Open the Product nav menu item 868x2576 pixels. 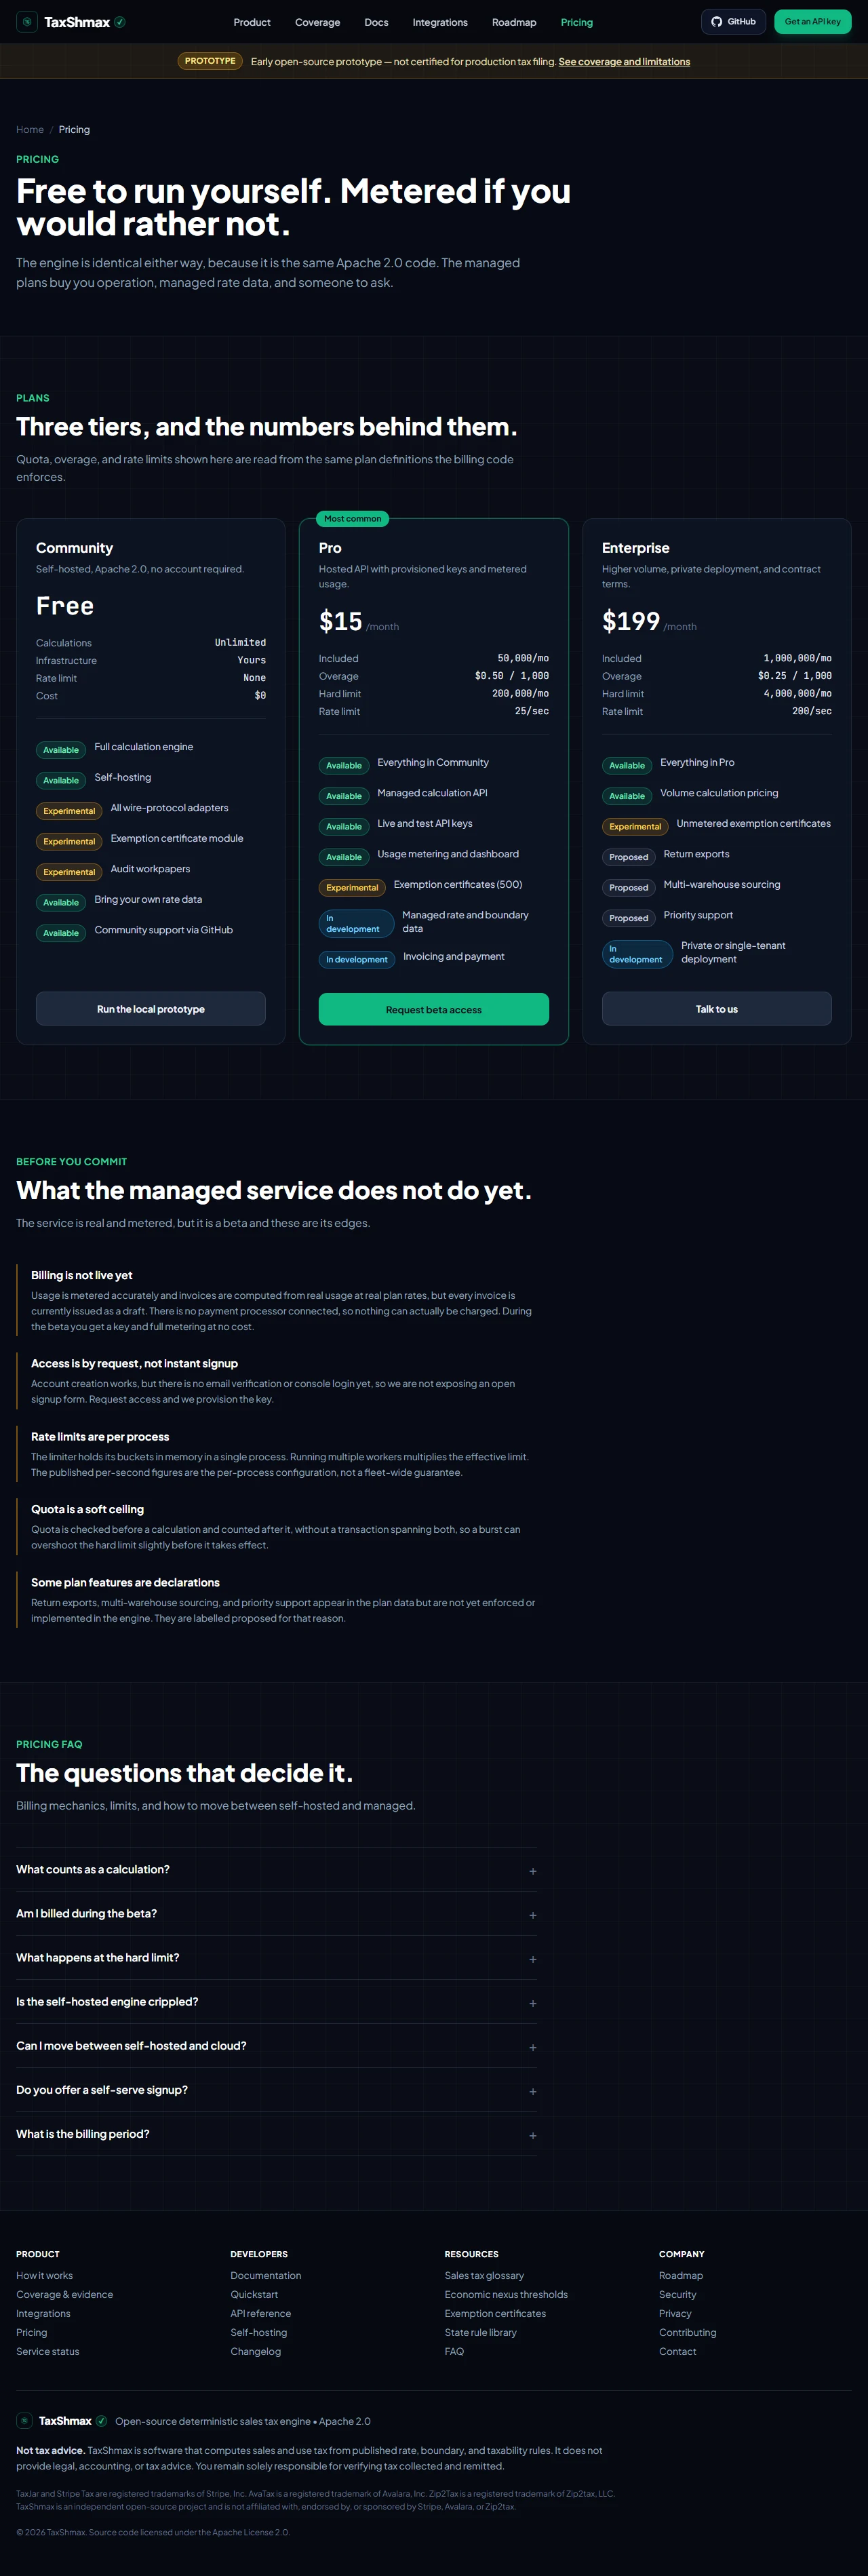click(252, 22)
